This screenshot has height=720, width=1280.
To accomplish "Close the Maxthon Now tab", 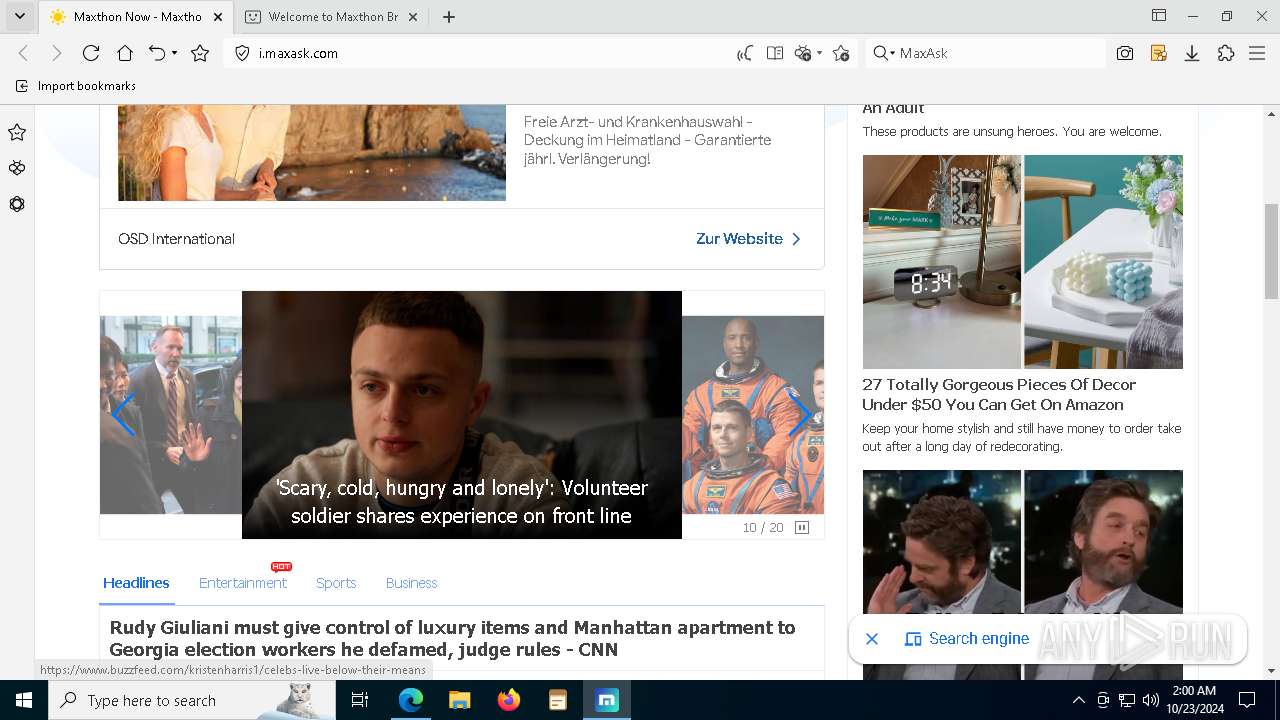I will point(217,17).
